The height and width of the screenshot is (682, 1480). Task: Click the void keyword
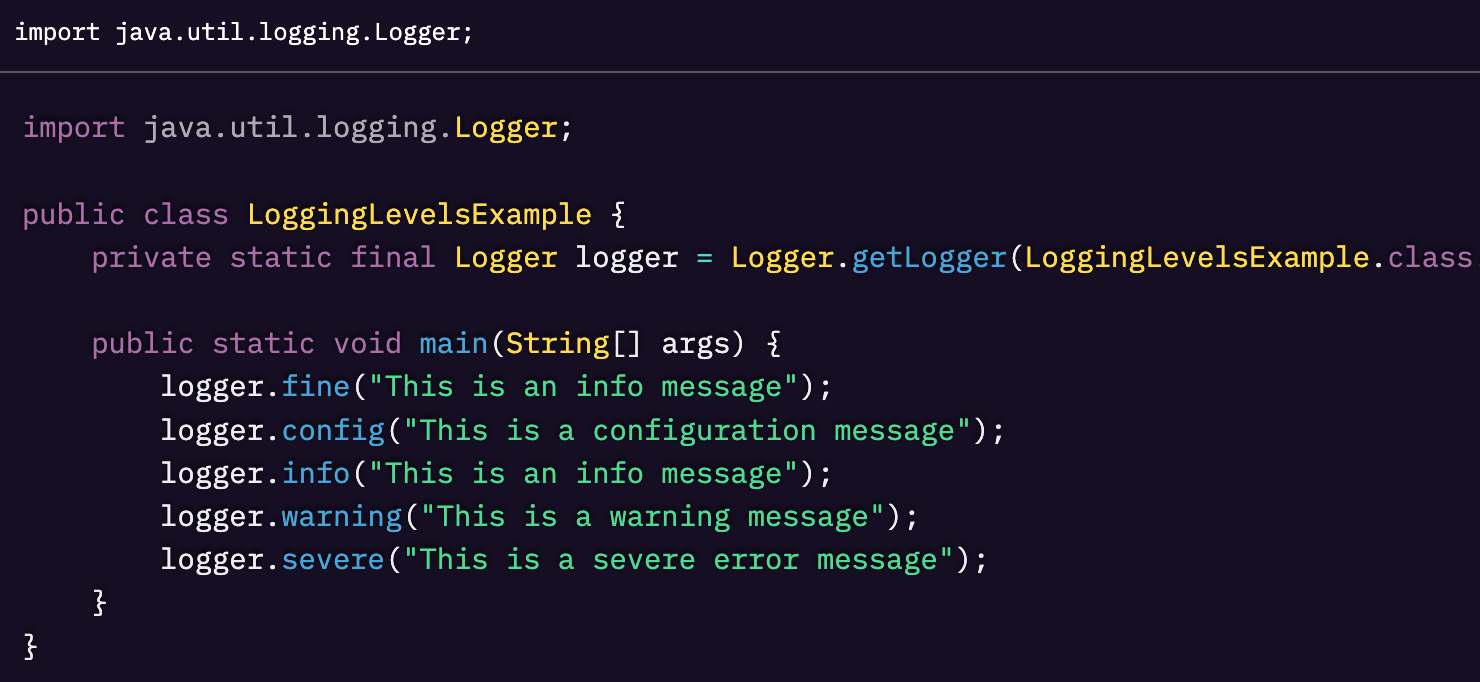[x=367, y=344]
